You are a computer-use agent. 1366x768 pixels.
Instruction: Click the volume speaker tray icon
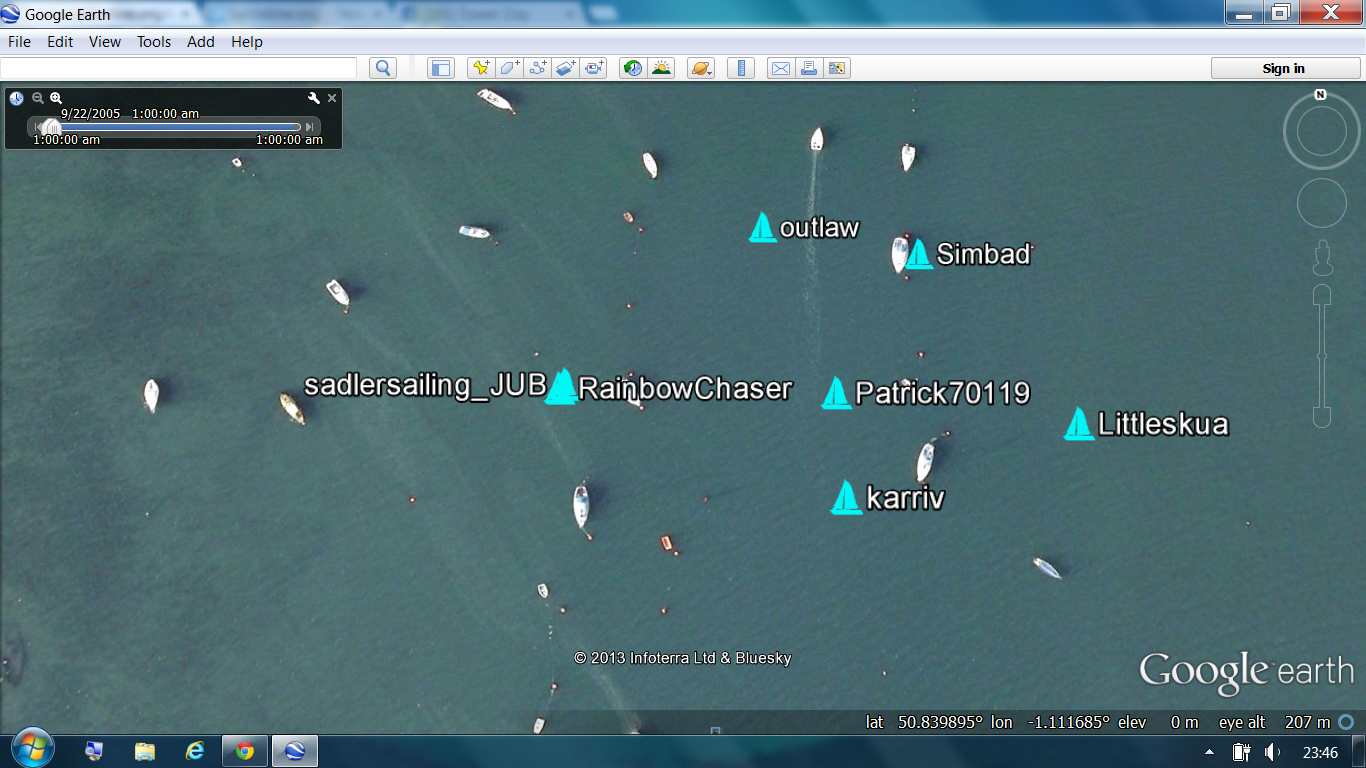(1272, 752)
